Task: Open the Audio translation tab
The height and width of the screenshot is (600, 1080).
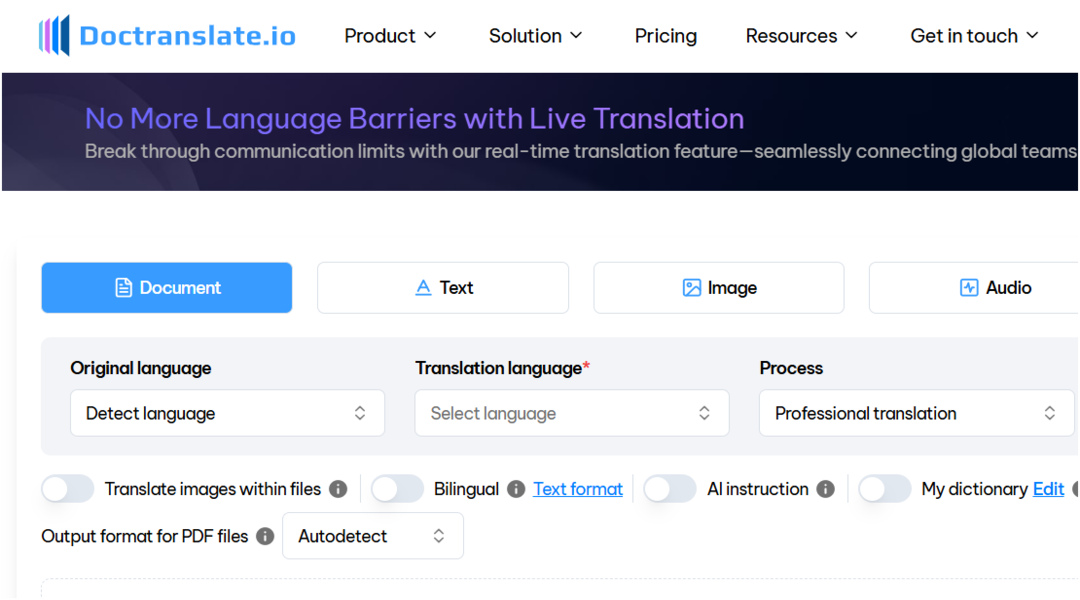Action: 994,288
